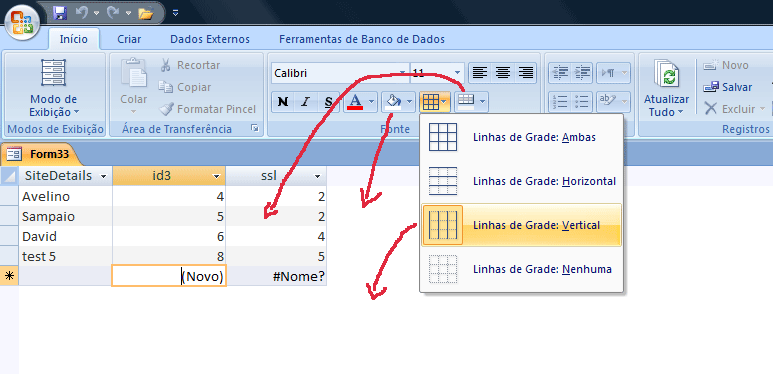
Task: Open Área de Transferência dialog launcher
Action: [255, 129]
